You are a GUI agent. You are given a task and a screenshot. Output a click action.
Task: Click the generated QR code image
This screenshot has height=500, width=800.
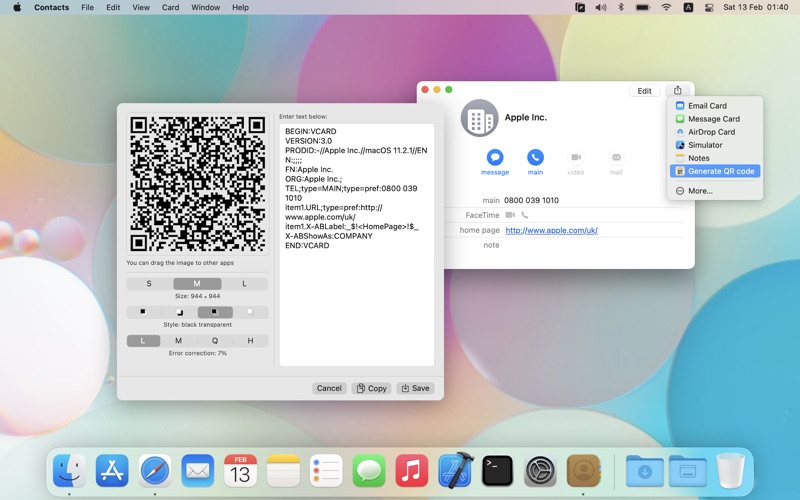[197, 184]
